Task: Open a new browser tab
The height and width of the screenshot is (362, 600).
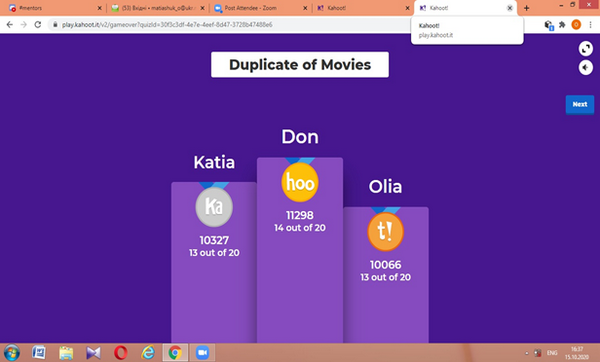Action: pyautogui.click(x=527, y=8)
